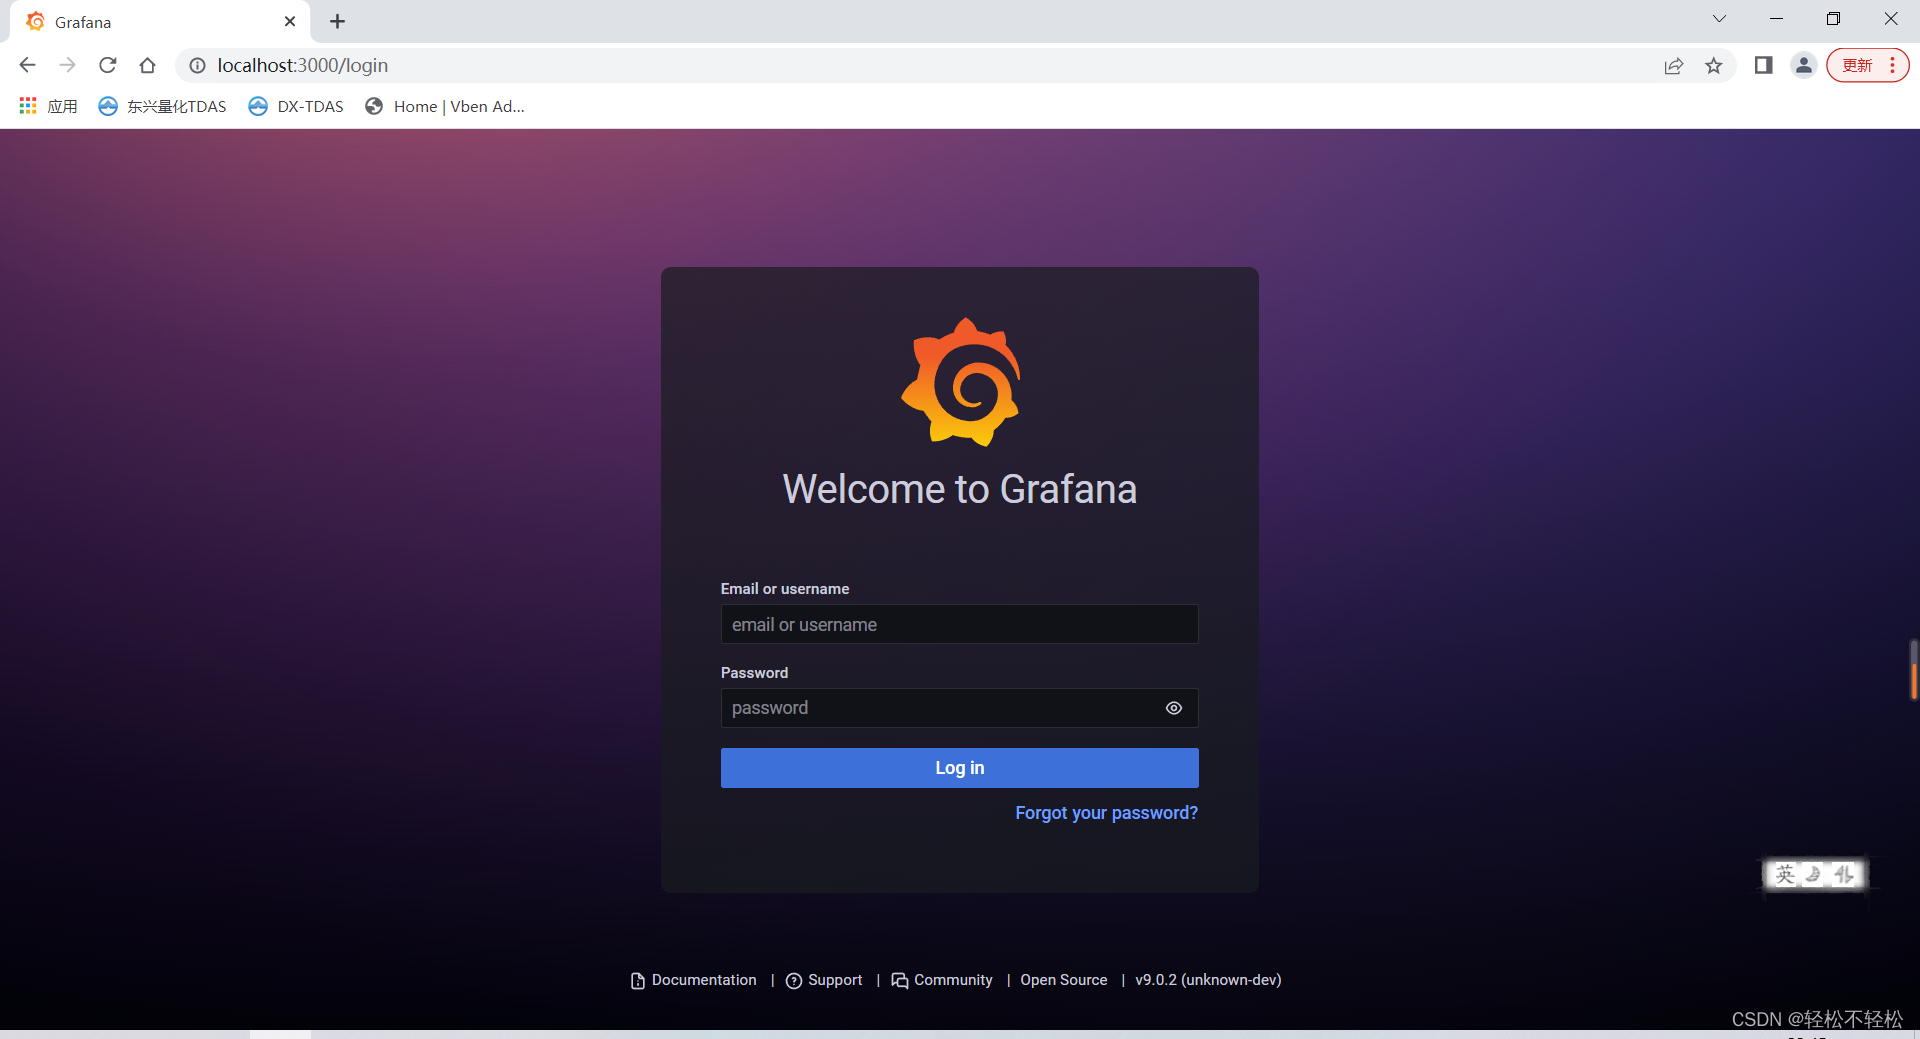Click the IME punctuation settings icon
The image size is (1920, 1039).
pos(1844,875)
